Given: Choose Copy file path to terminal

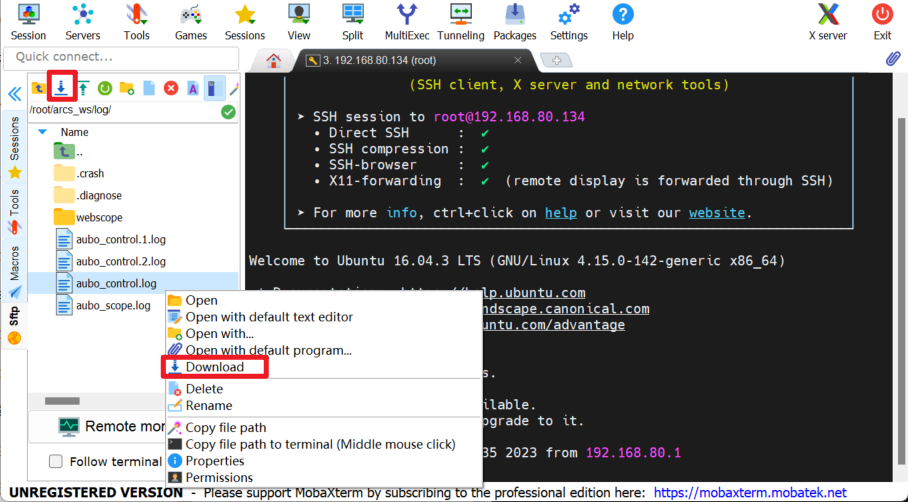Looking at the screenshot, I should tap(324, 445).
